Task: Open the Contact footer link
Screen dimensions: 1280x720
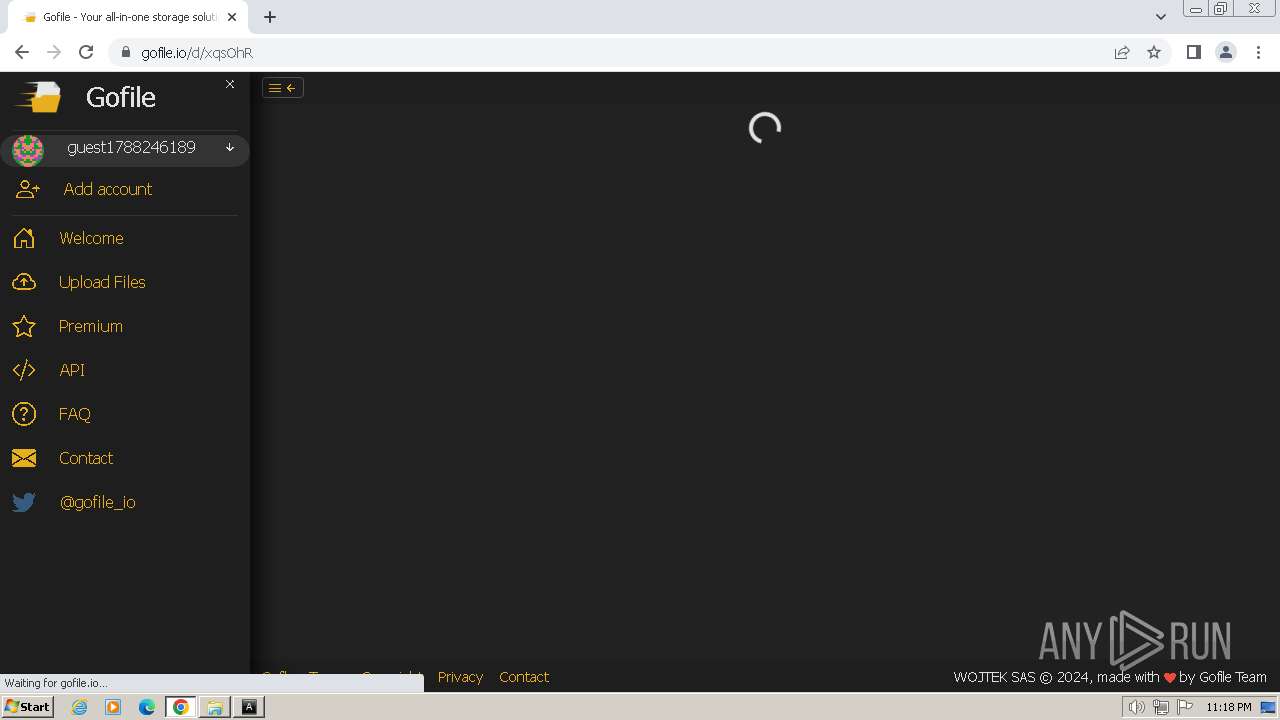Action: [x=524, y=677]
